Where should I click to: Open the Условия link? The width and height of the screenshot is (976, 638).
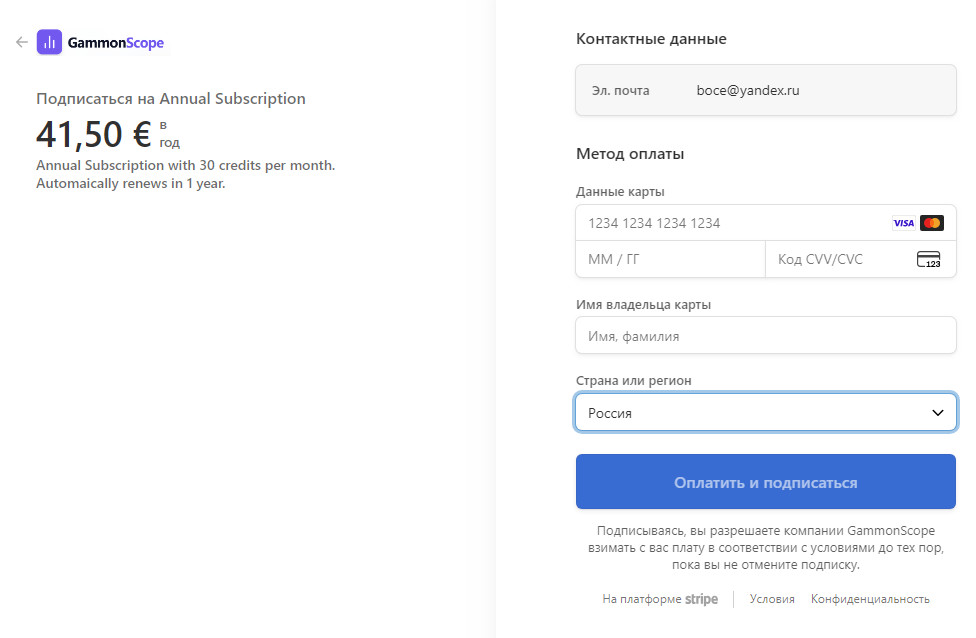pyautogui.click(x=772, y=599)
